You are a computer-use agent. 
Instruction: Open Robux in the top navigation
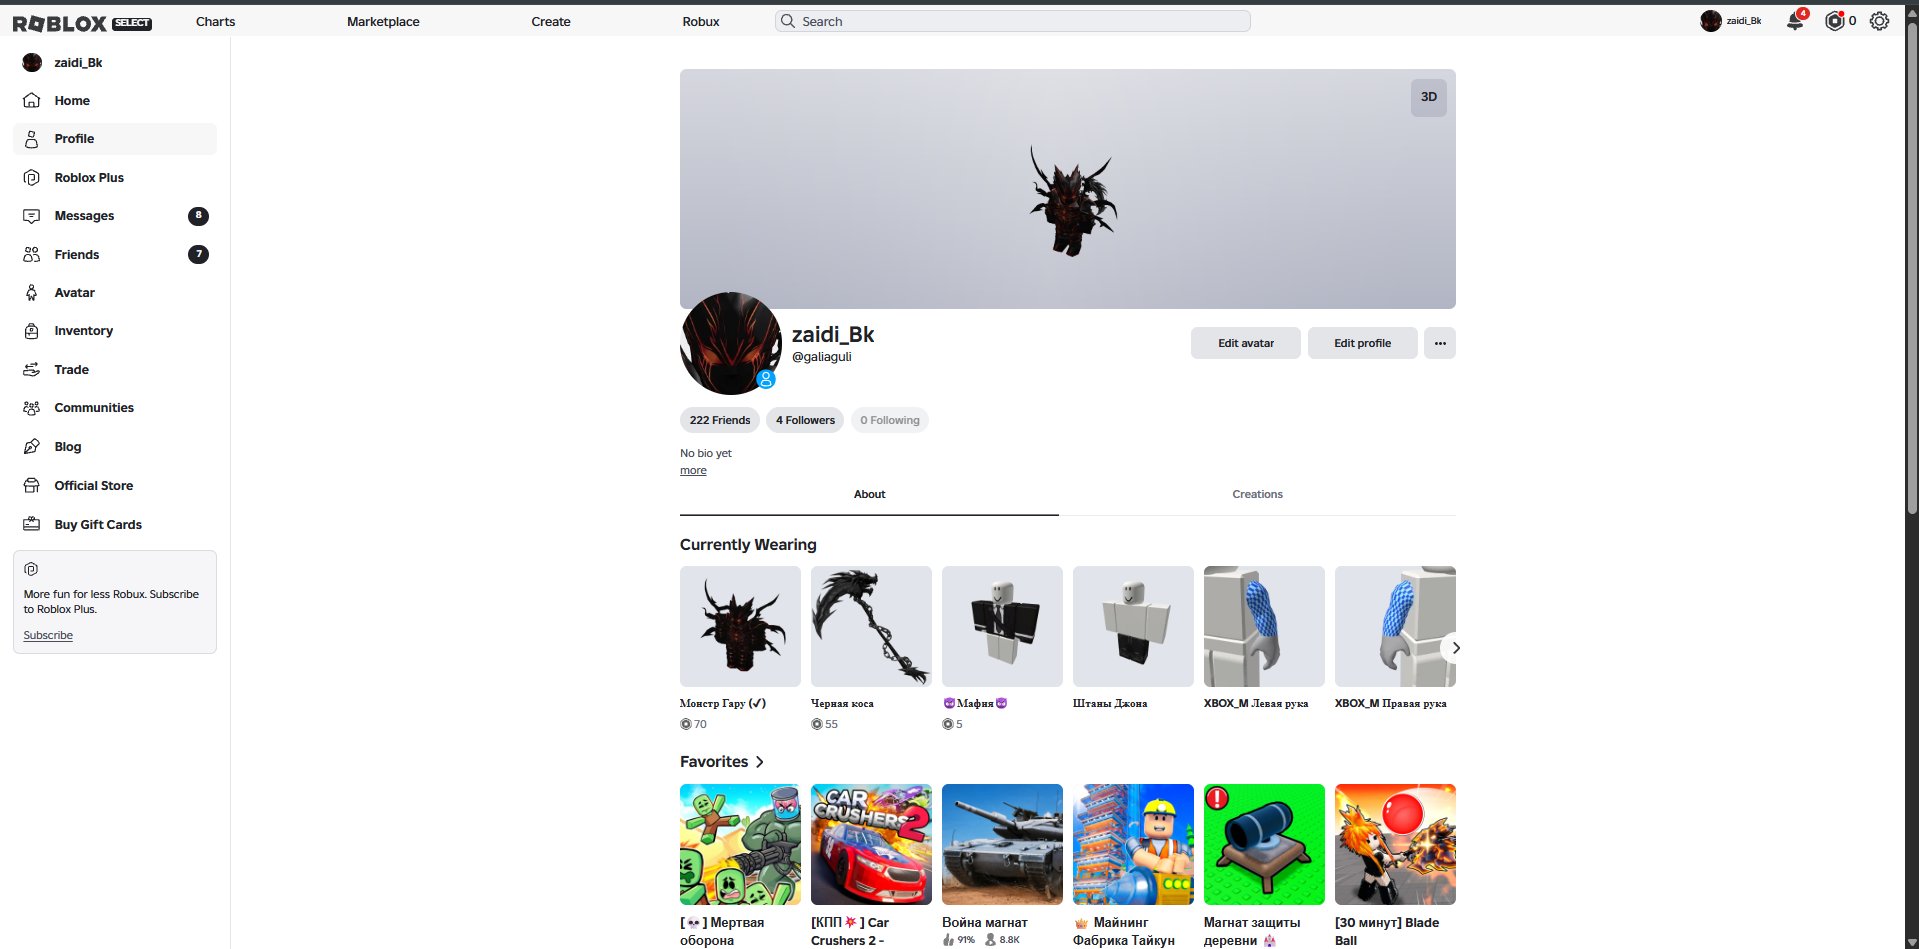tap(701, 21)
